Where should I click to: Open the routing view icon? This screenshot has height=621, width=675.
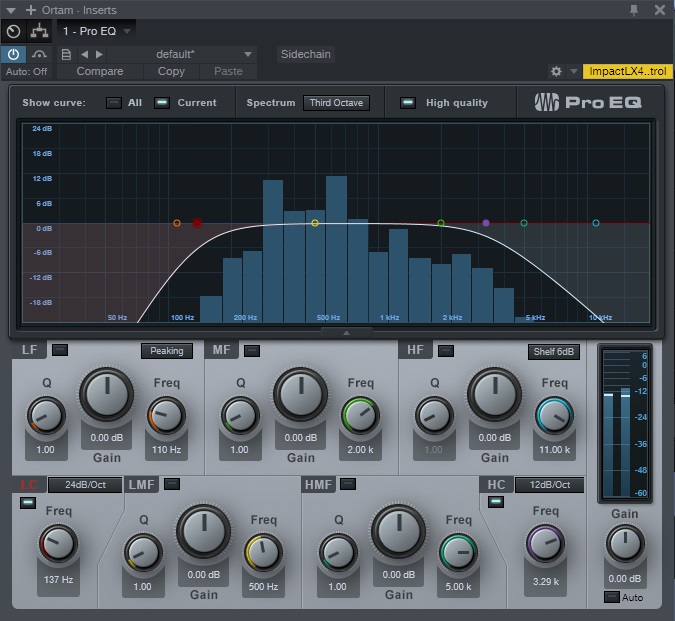[x=39, y=31]
